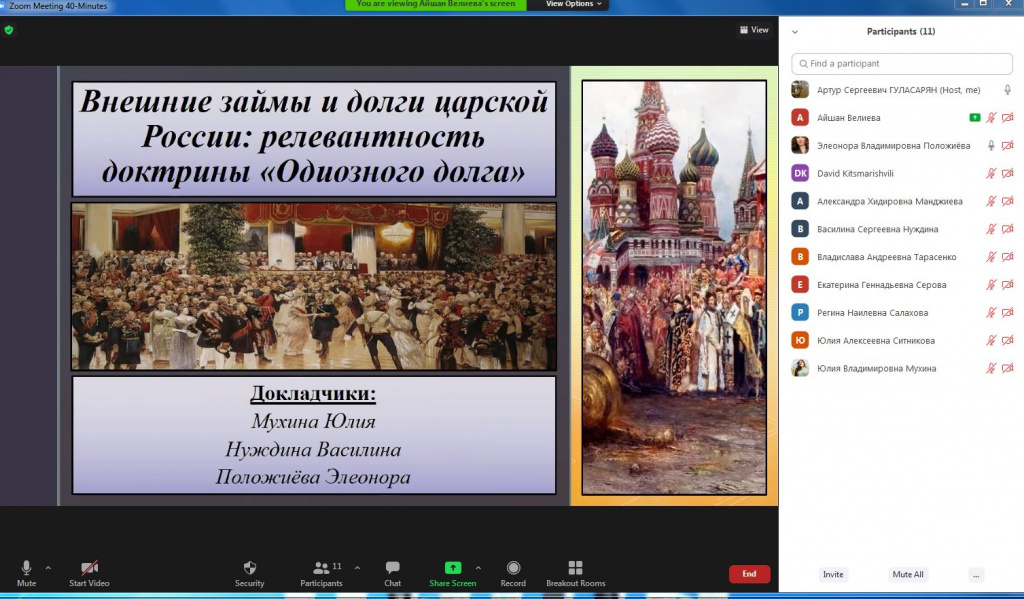Click Александра Манджиева video-off icon
This screenshot has width=1024, height=599.
[1008, 201]
